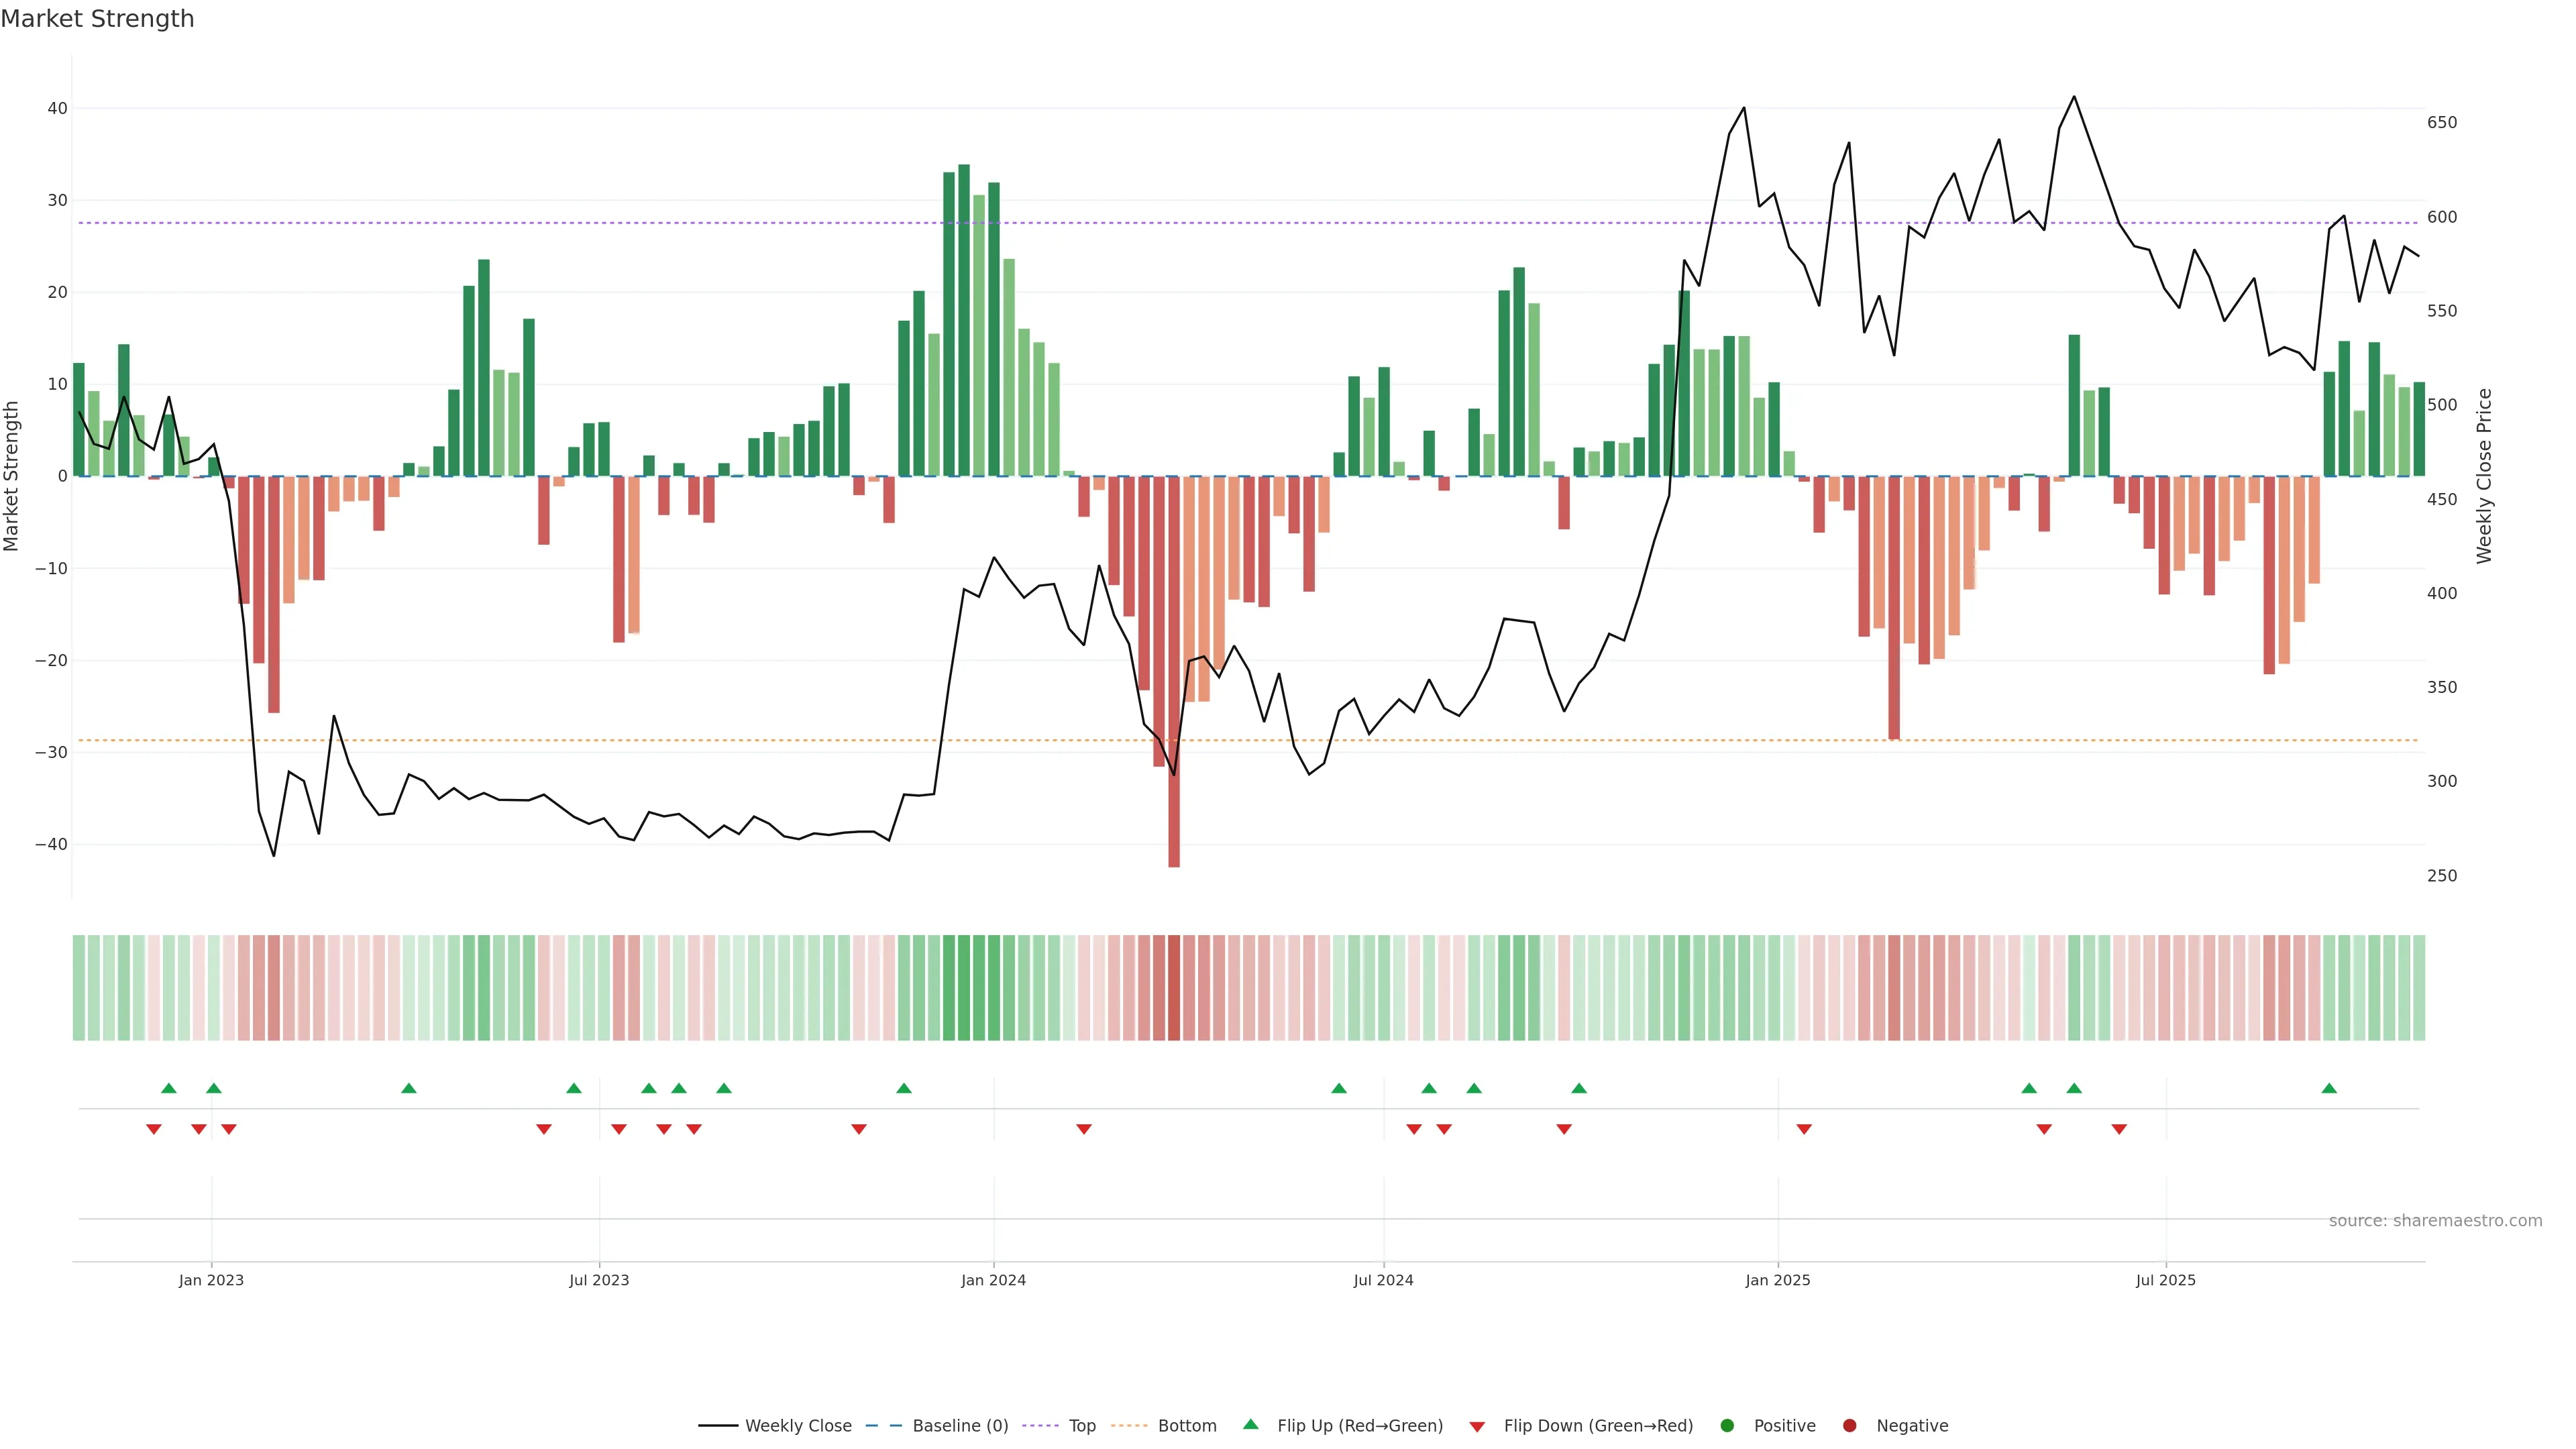Click the source: sharemaestro.com text

pyautogui.click(x=2435, y=1221)
